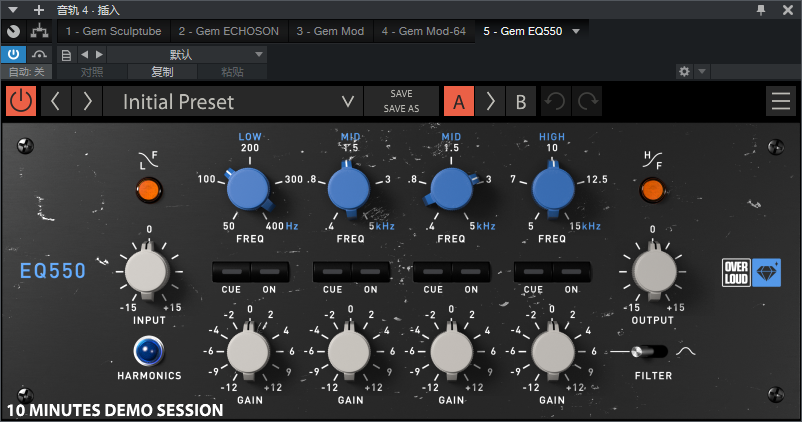Select the 5 - Gem EQ550 tab
The height and width of the screenshot is (422, 802).
pos(523,31)
